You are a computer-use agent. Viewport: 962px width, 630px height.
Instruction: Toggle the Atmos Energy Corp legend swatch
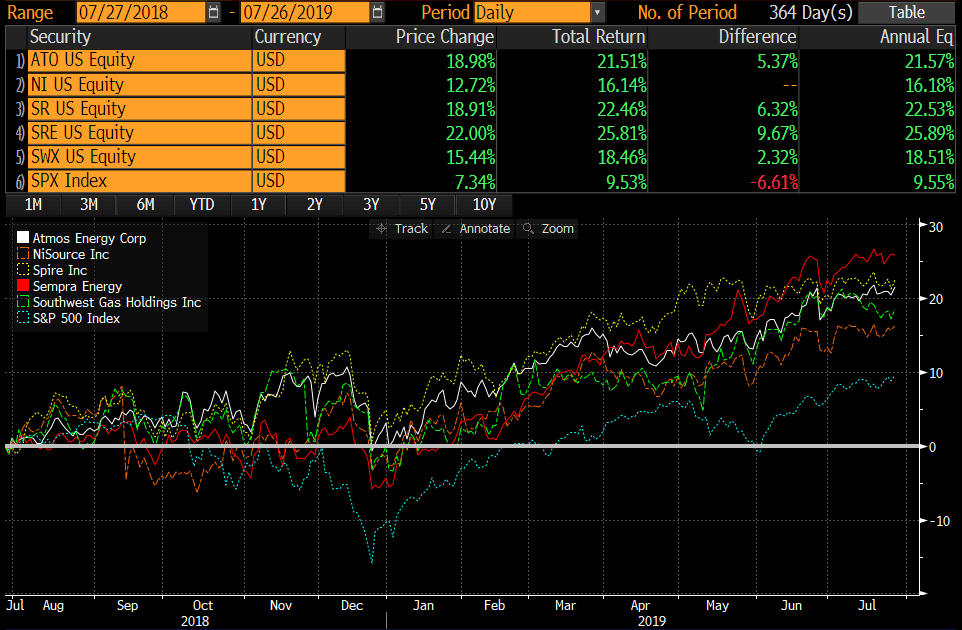coord(23,237)
